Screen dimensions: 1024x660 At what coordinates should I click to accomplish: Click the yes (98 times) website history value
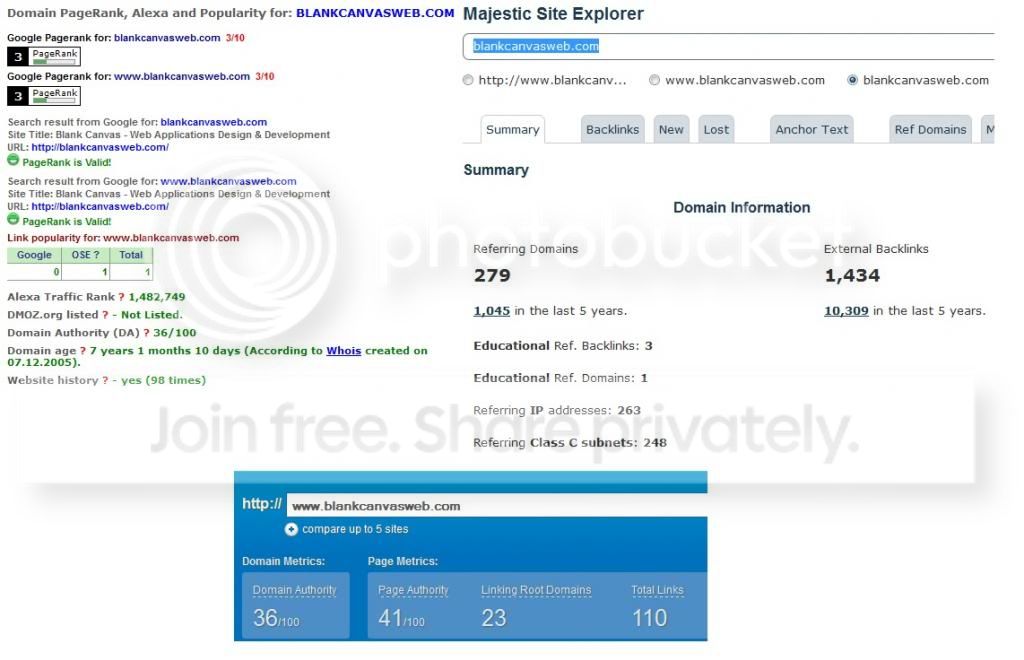163,380
